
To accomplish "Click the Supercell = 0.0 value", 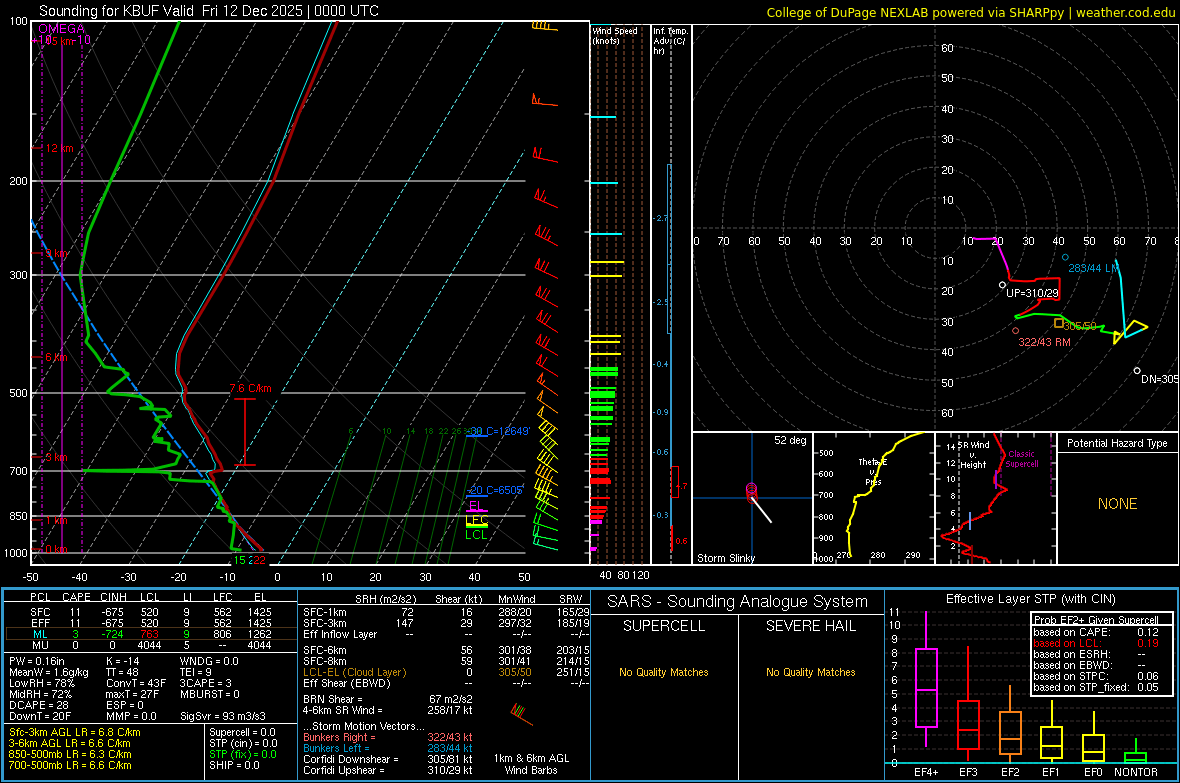I will [x=242, y=732].
